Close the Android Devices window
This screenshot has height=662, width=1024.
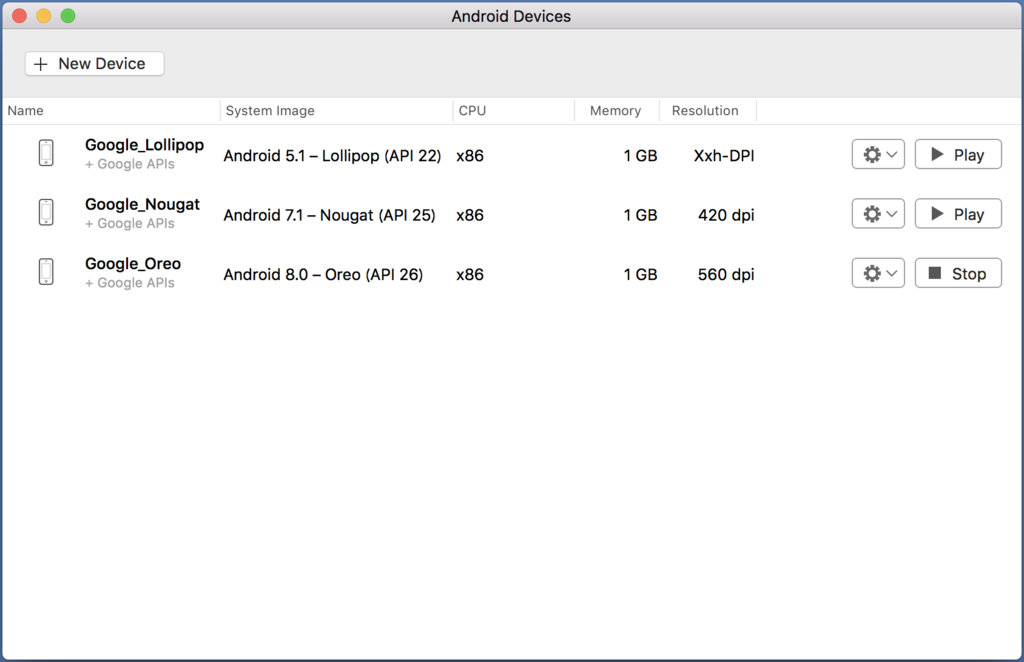[20, 16]
